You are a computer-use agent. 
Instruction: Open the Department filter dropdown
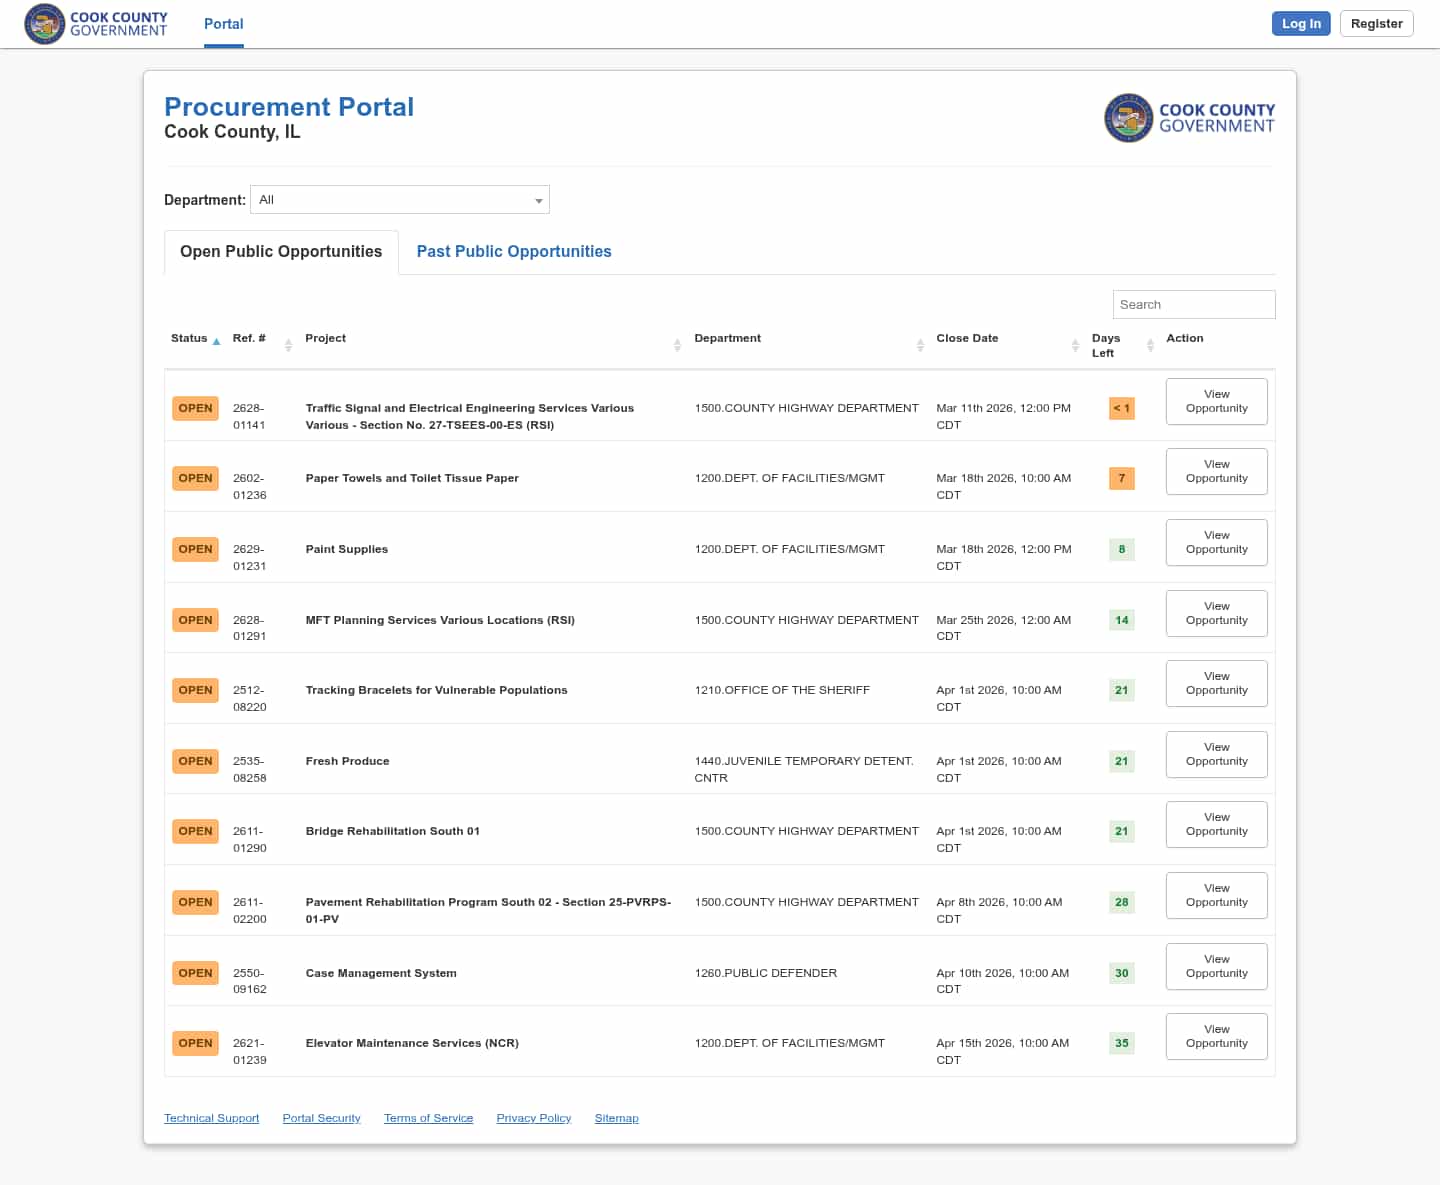coord(400,200)
